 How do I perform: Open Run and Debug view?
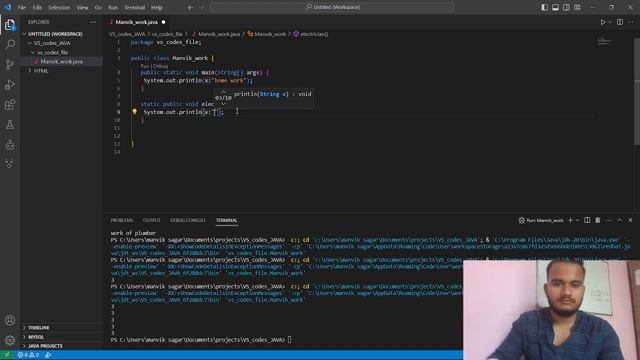pos(10,84)
